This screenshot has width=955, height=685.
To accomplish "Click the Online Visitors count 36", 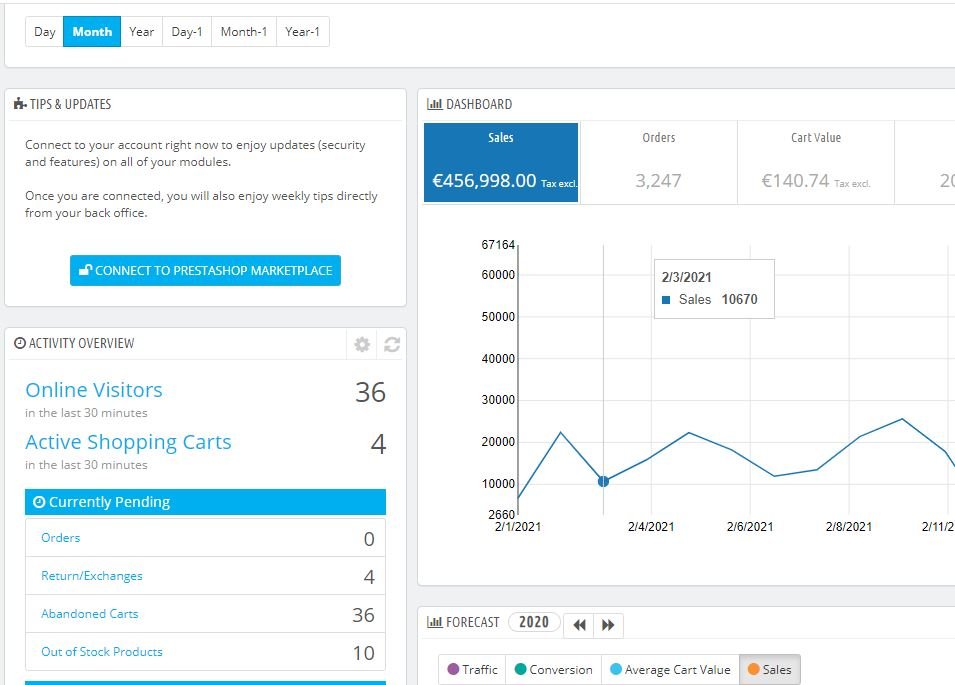I will point(370,392).
